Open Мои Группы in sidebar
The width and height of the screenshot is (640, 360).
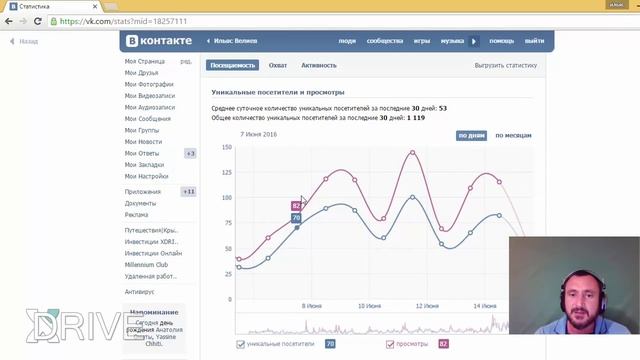(142, 130)
